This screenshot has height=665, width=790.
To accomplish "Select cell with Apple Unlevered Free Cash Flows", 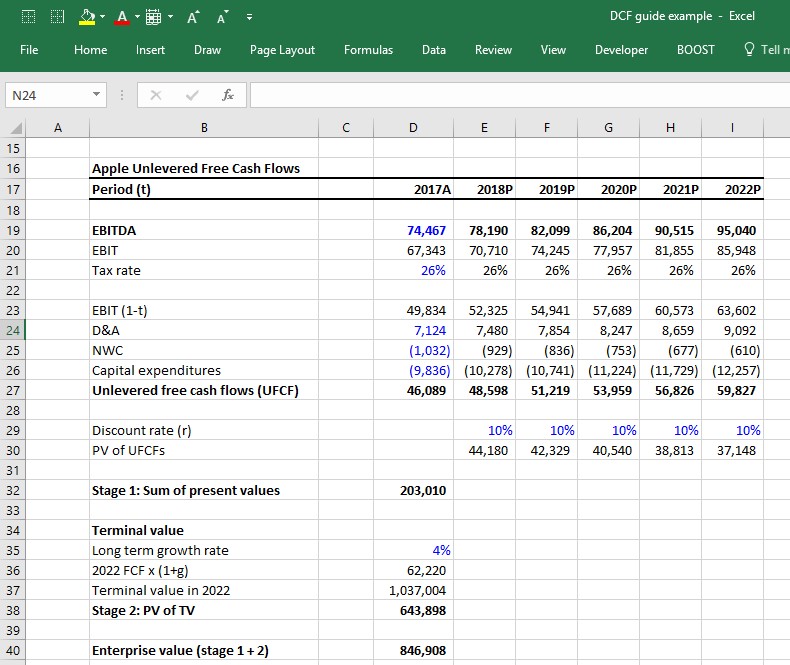I will pos(204,168).
